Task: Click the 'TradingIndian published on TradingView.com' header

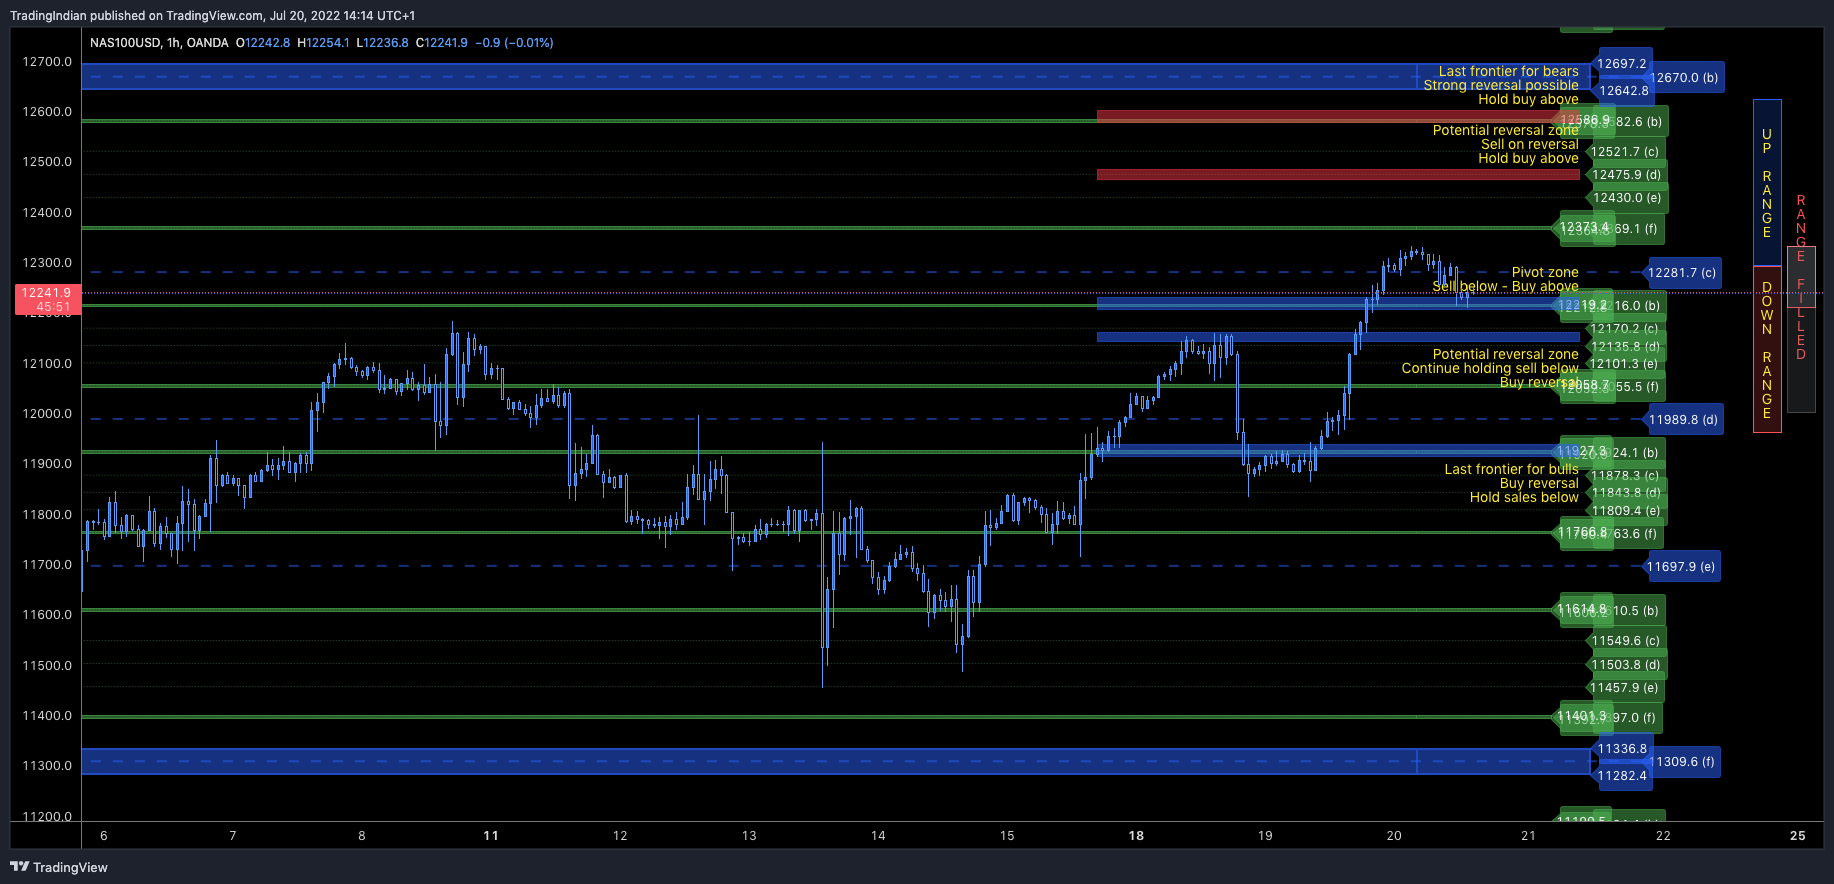Action: click(212, 15)
